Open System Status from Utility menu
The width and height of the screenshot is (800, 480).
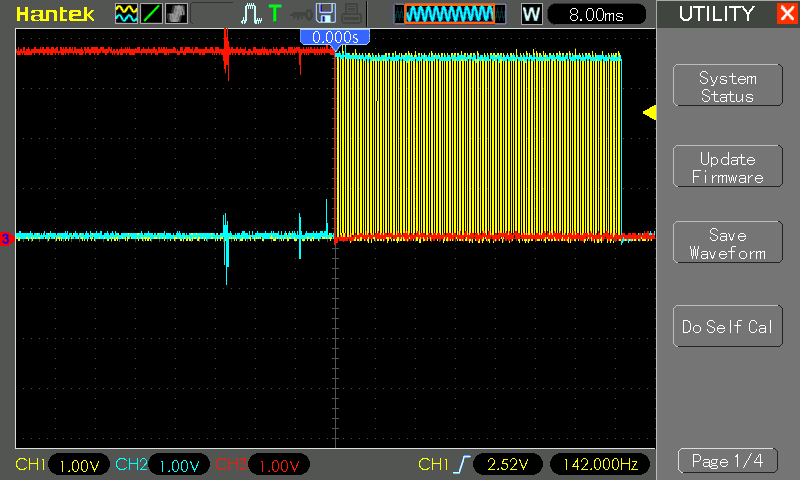727,87
